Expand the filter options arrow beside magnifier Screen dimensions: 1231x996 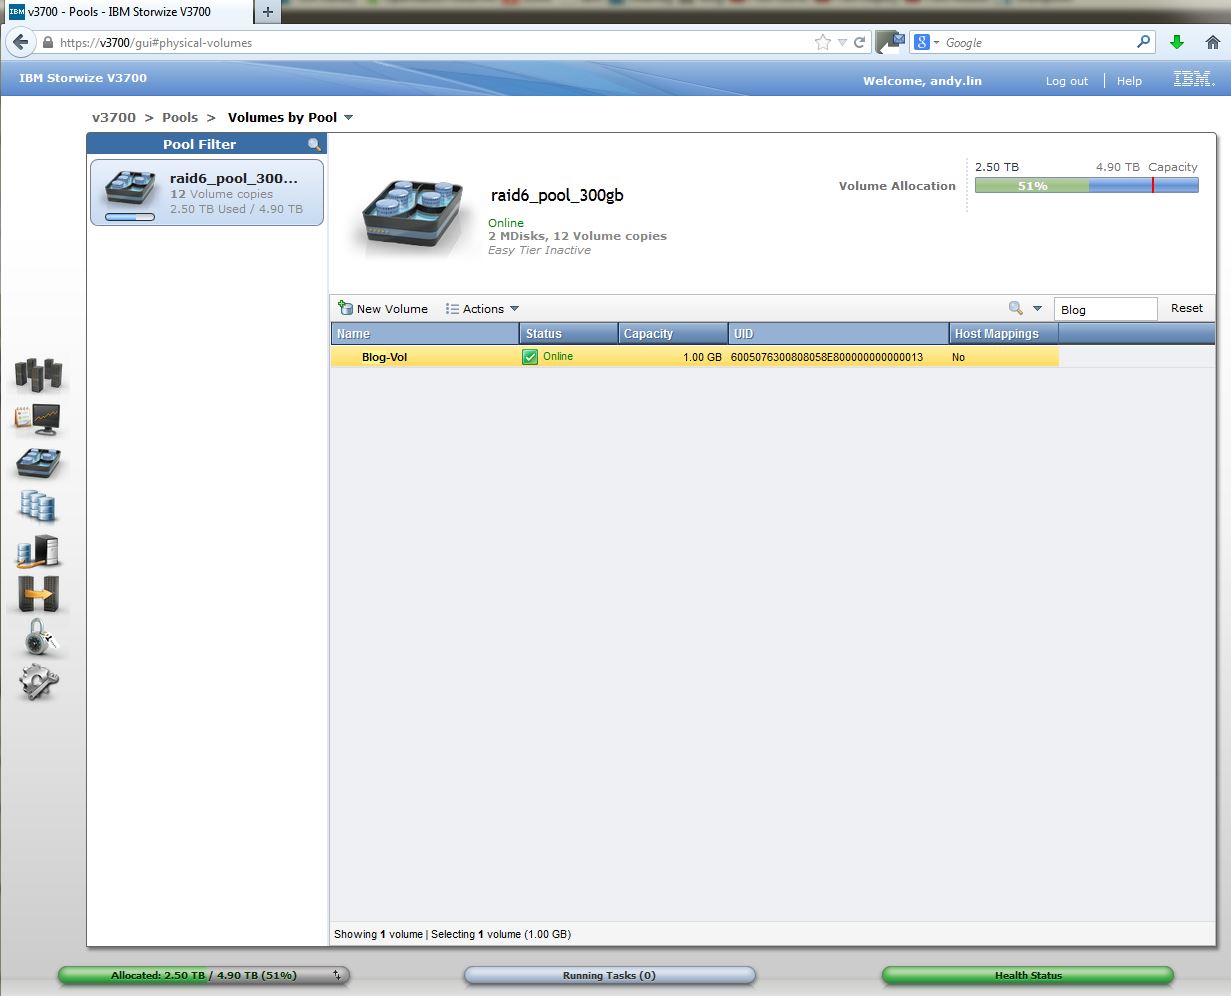coord(1037,309)
